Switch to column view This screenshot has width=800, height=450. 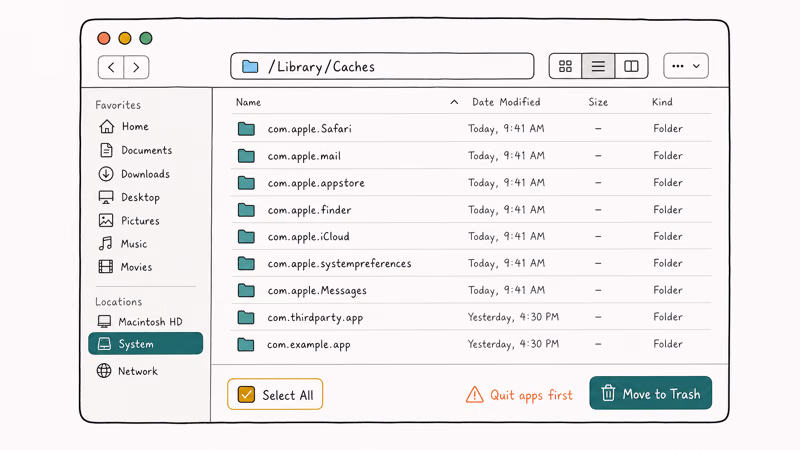coord(631,66)
